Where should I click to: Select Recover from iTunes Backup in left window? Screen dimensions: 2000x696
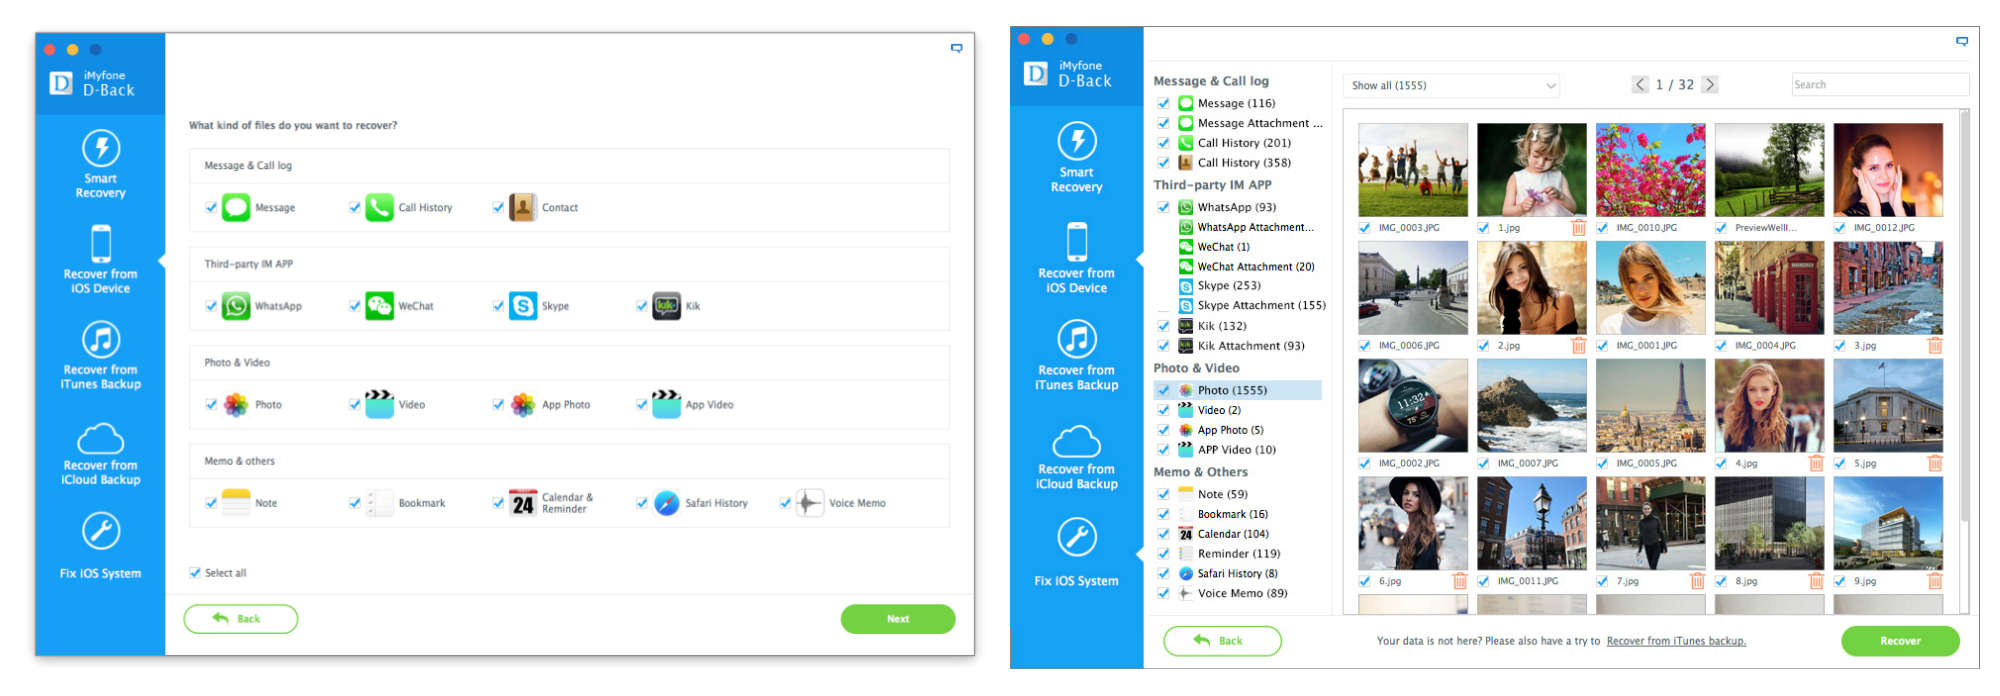click(x=100, y=355)
